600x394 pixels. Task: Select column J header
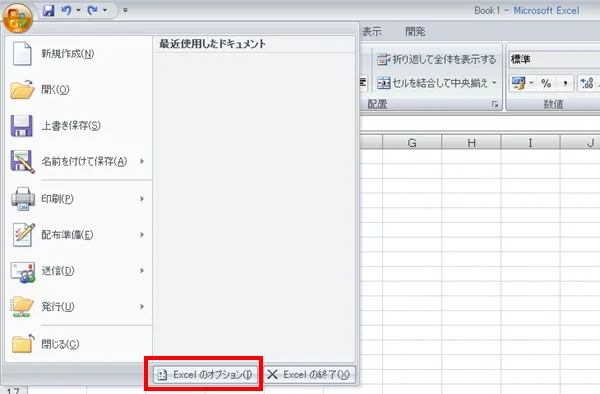pyautogui.click(x=580, y=143)
